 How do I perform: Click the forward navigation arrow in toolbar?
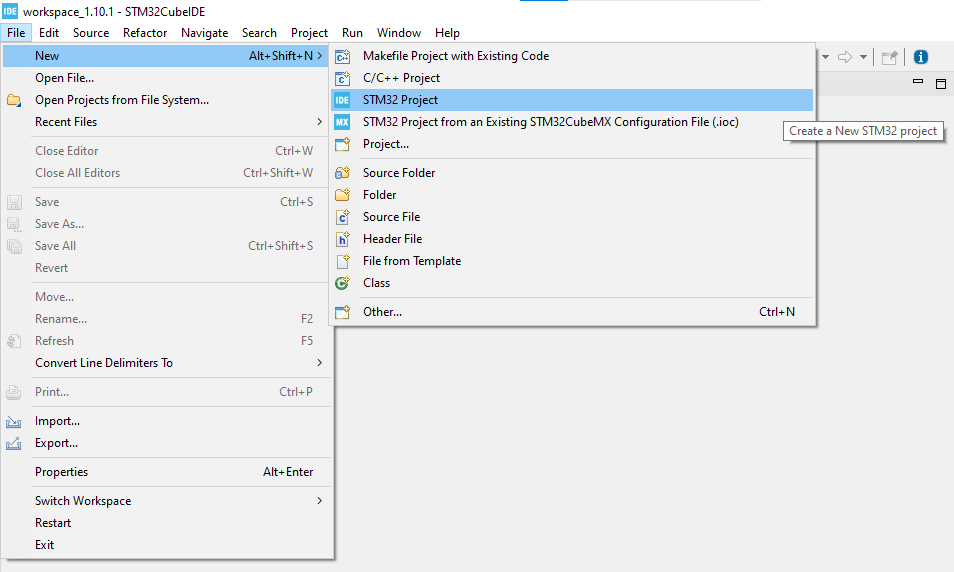(844, 57)
